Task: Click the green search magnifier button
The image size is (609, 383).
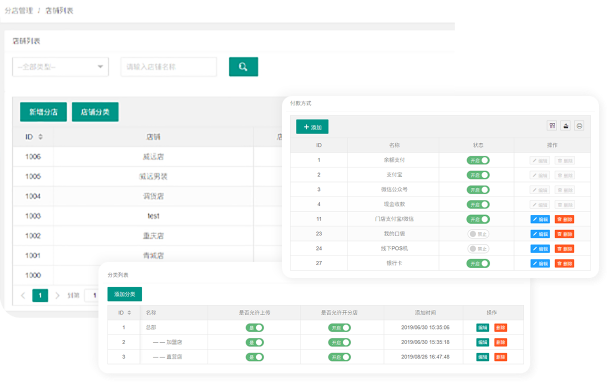Action: coord(243,67)
